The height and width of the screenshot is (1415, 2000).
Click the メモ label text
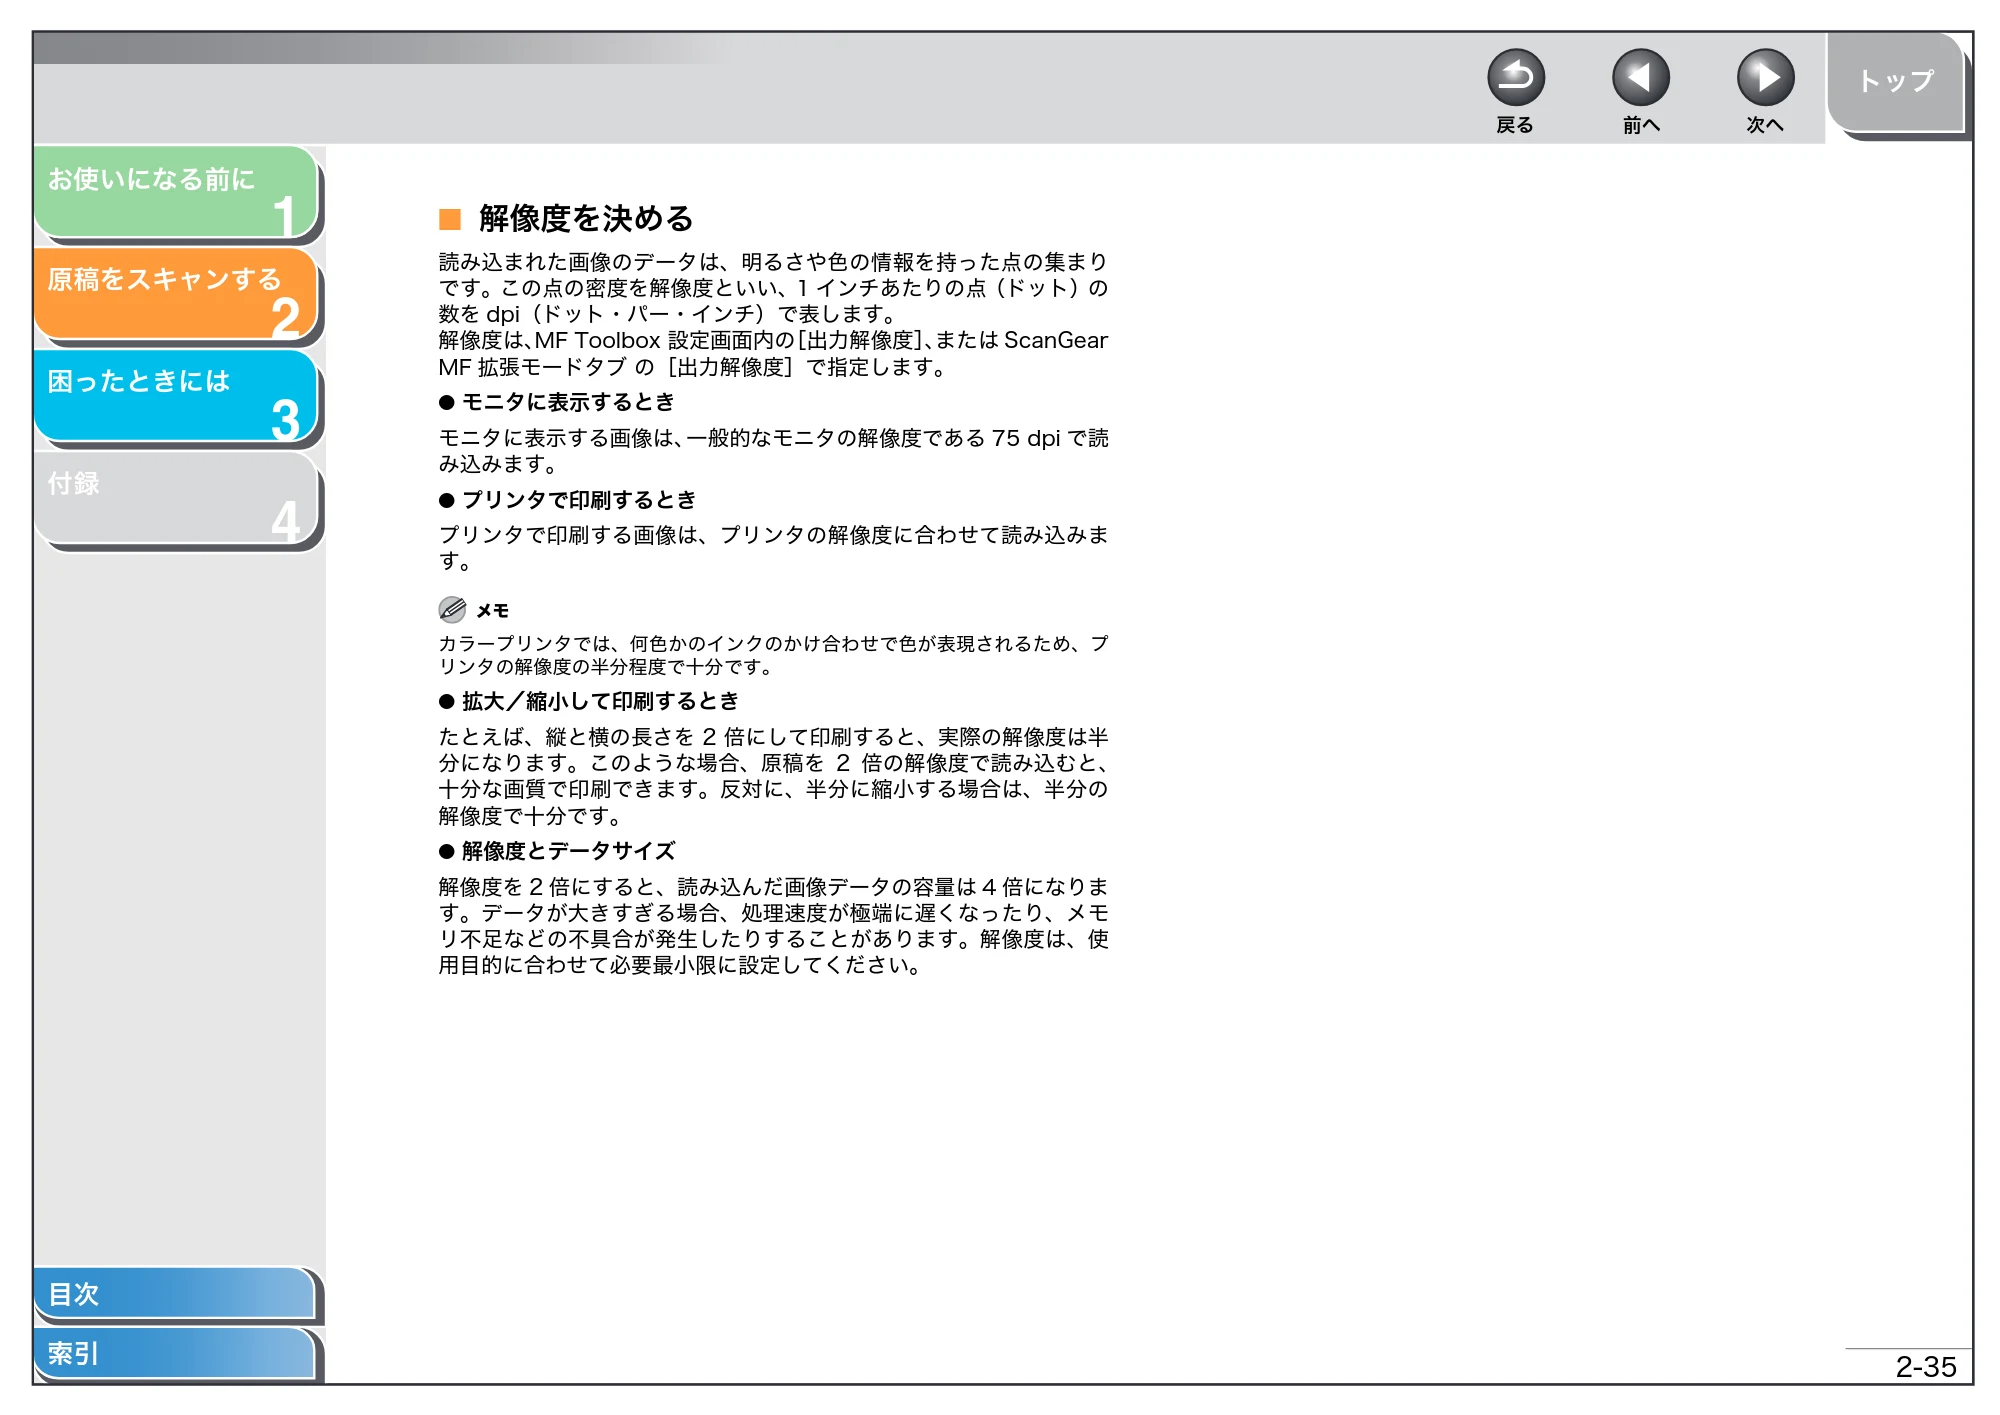click(x=492, y=611)
